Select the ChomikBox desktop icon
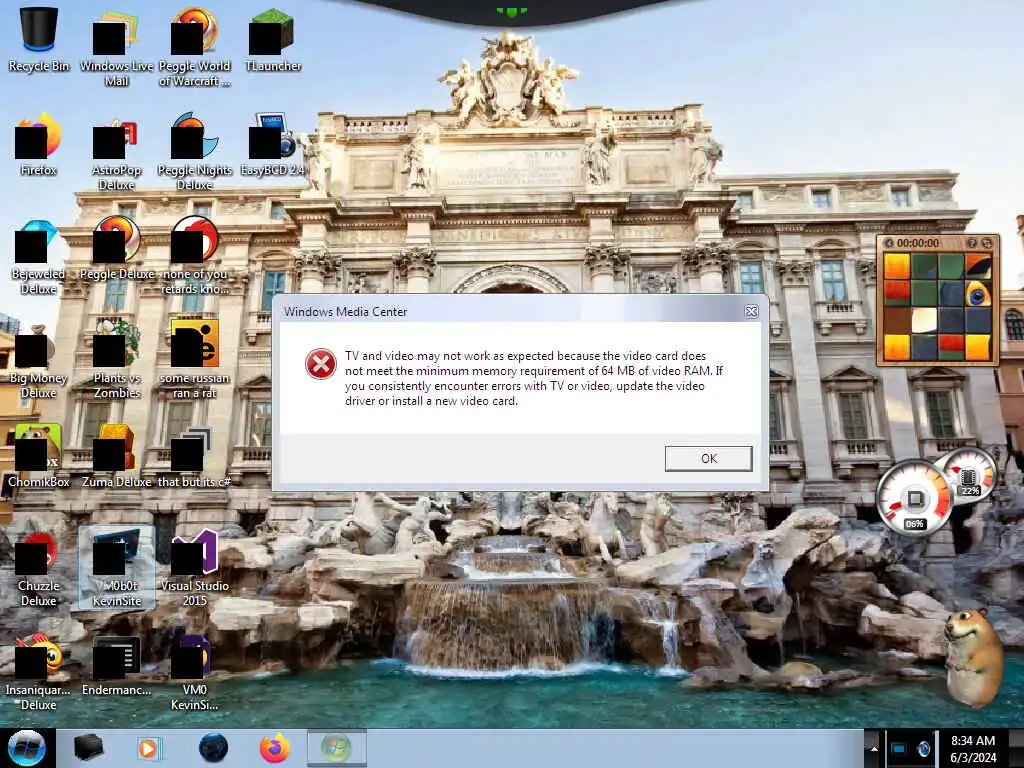Viewport: 1024px width, 768px height. click(x=39, y=456)
